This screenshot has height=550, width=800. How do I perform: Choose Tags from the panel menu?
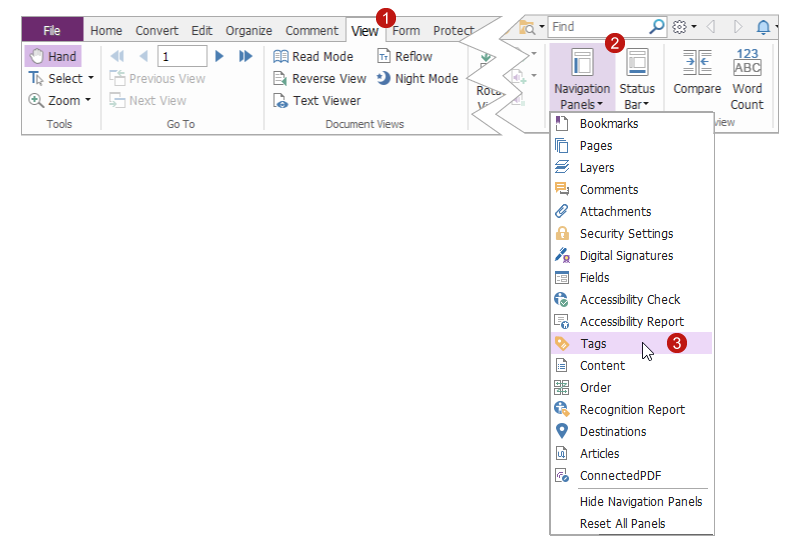coord(593,344)
